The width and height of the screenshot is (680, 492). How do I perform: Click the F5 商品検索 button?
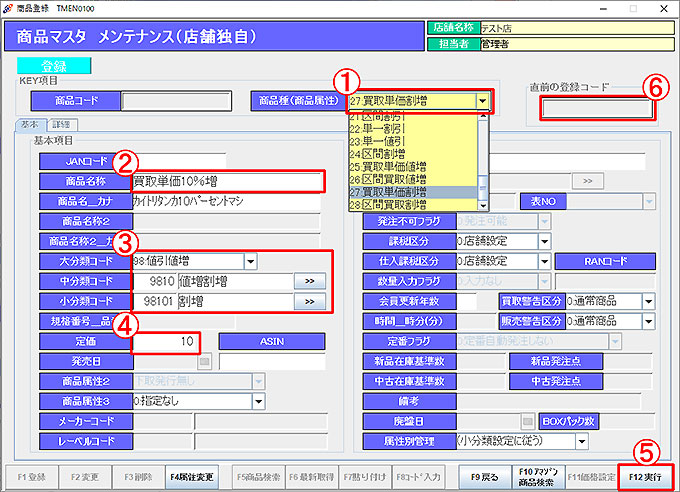point(258,477)
